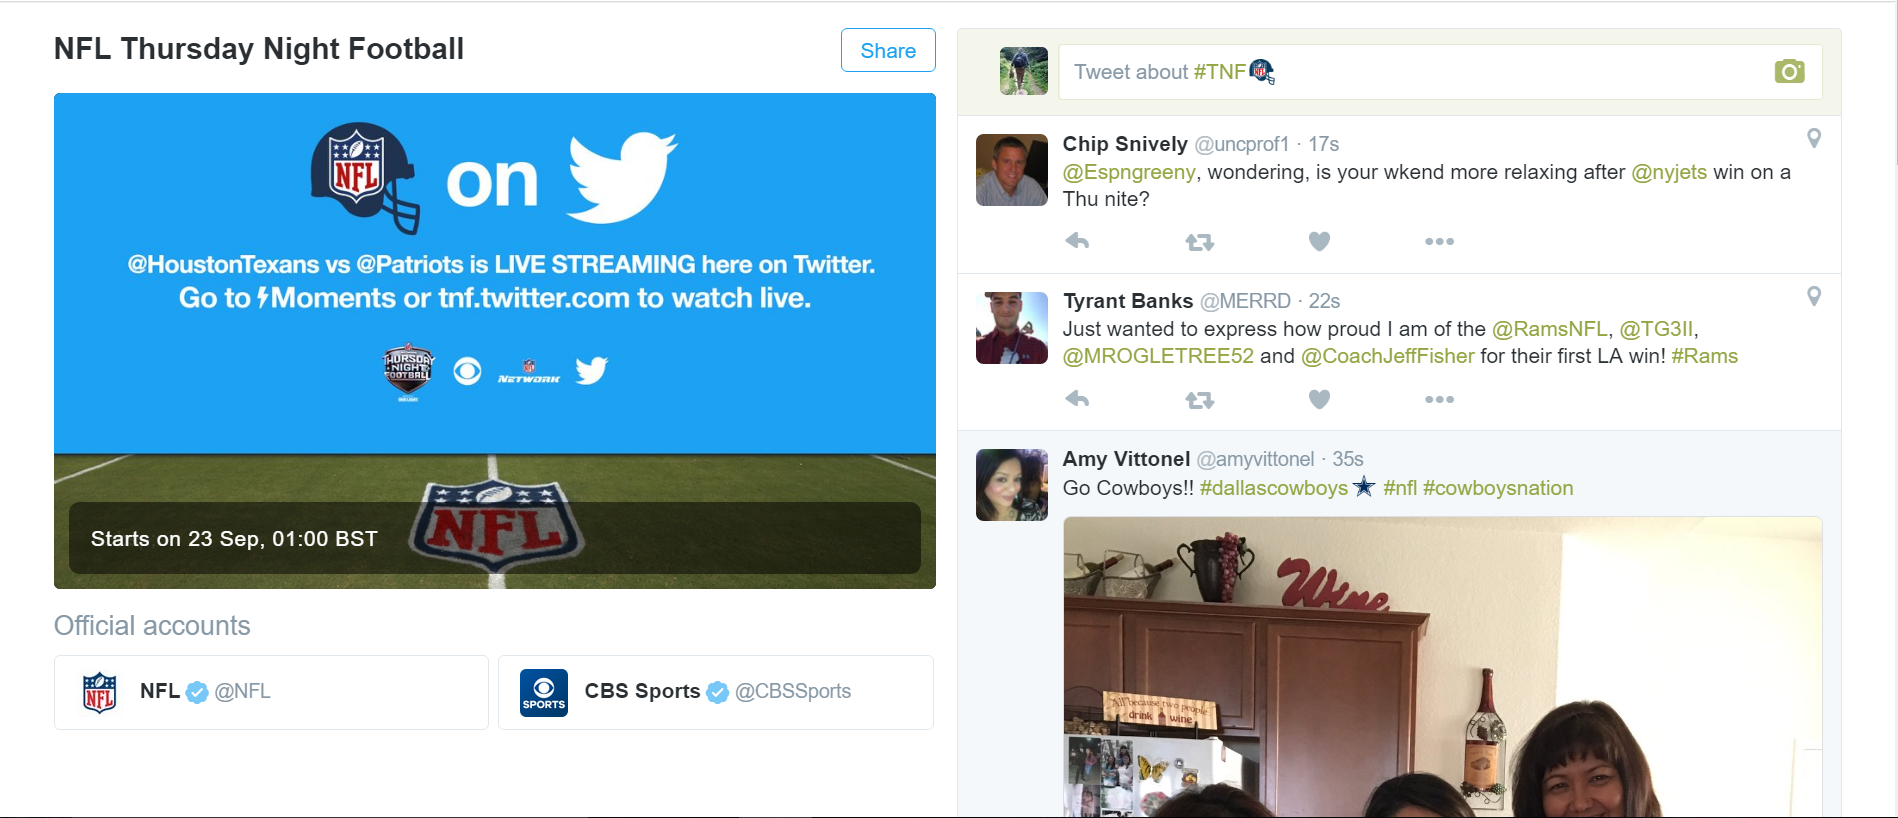Screen dimensions: 1898x818
Task: Click the @CBSSports handle text
Action: pos(793,691)
